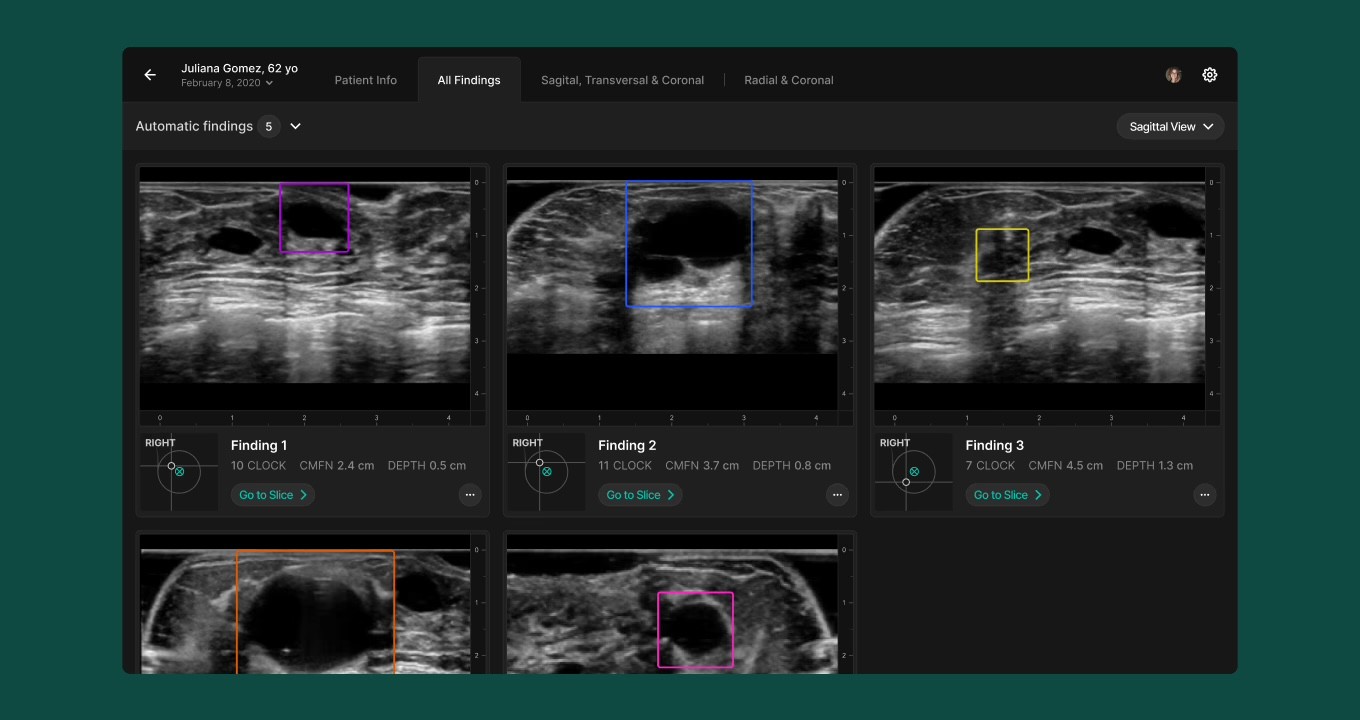Expand the Automatic findings chevron
The width and height of the screenshot is (1360, 720).
click(x=295, y=126)
